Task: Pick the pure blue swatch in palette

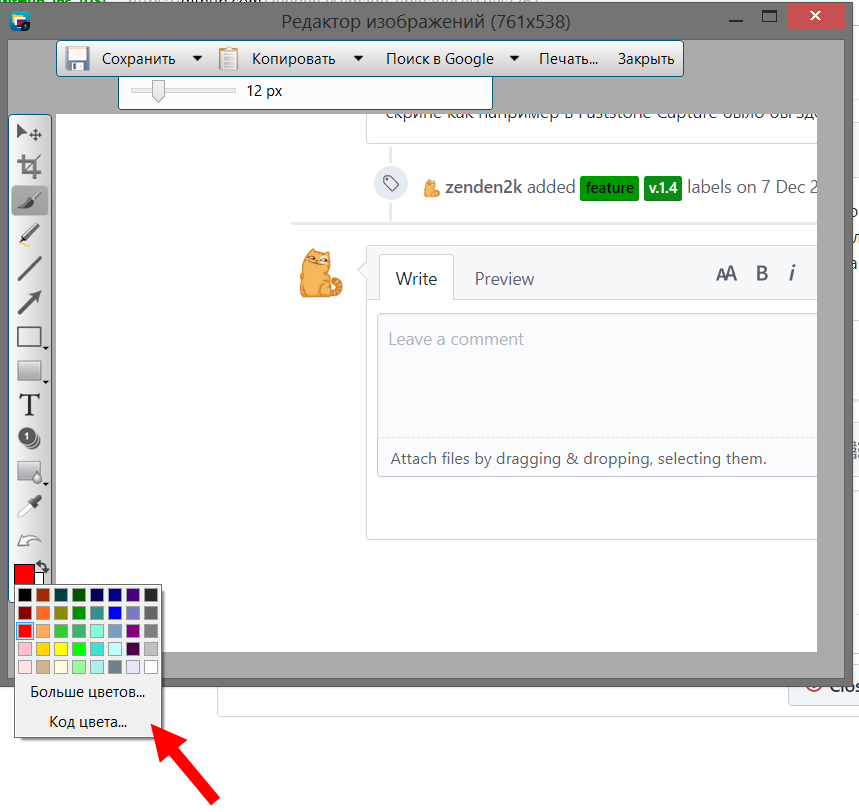Action: point(115,613)
